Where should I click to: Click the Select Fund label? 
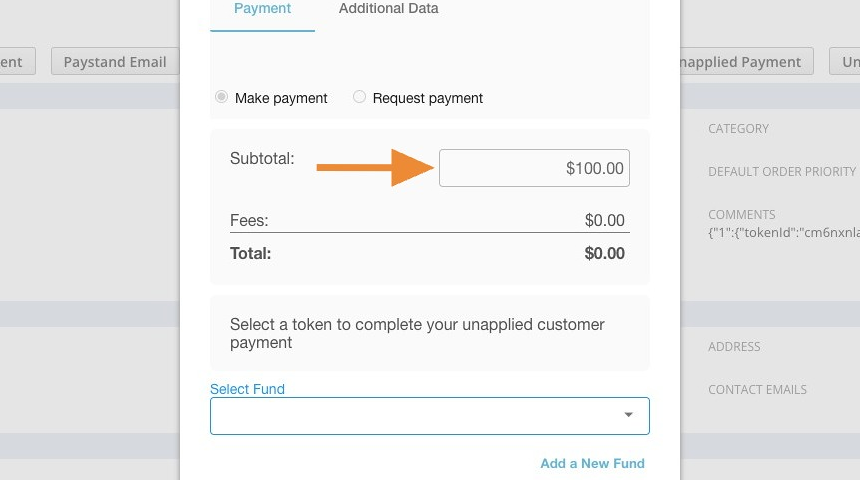tap(247, 389)
